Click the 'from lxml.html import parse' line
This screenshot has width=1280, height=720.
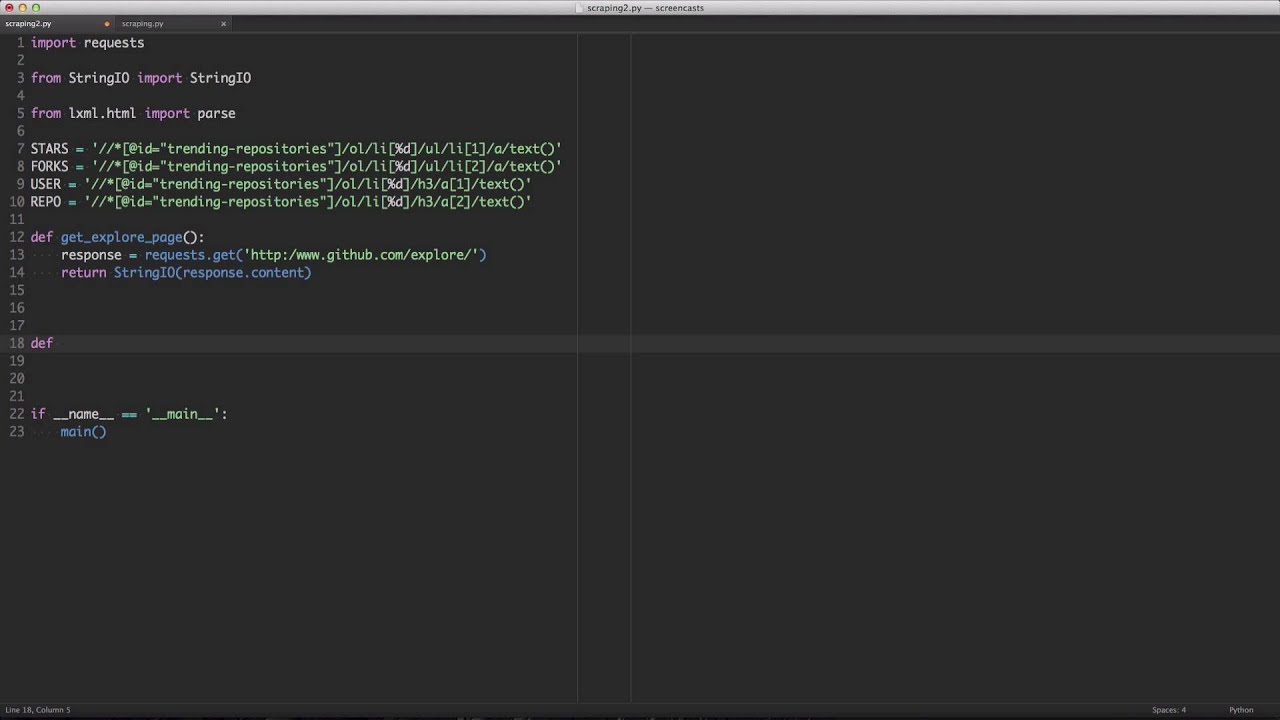[133, 114]
